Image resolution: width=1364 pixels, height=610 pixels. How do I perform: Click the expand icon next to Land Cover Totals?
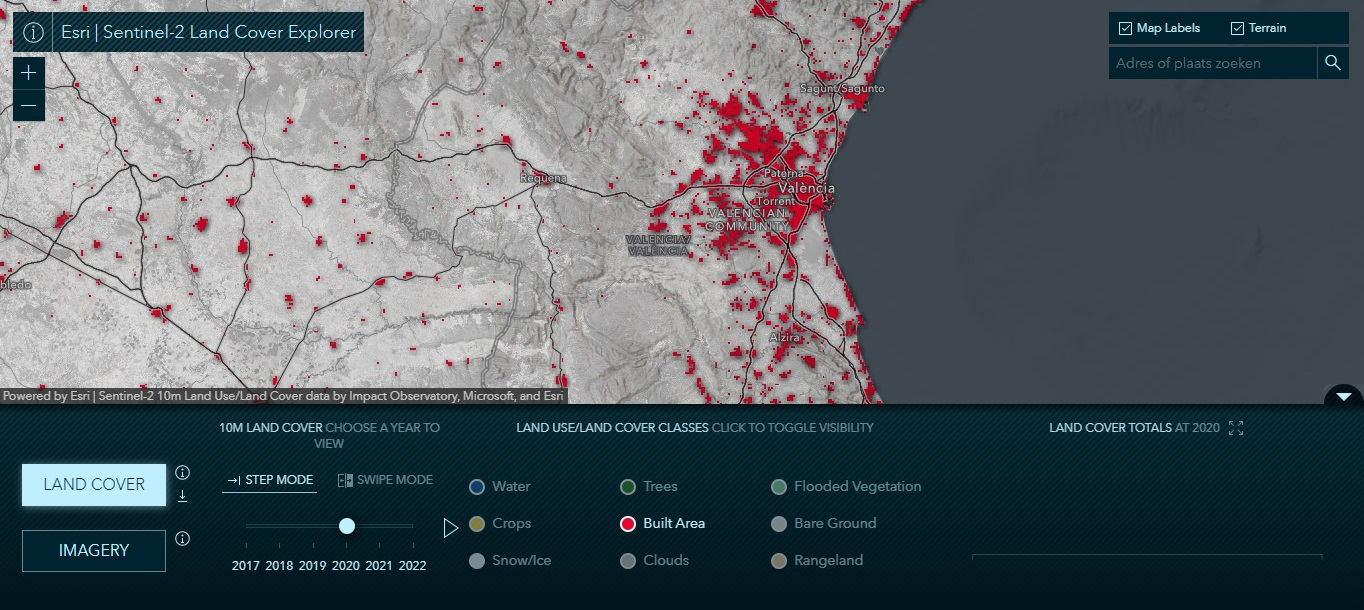click(1236, 427)
